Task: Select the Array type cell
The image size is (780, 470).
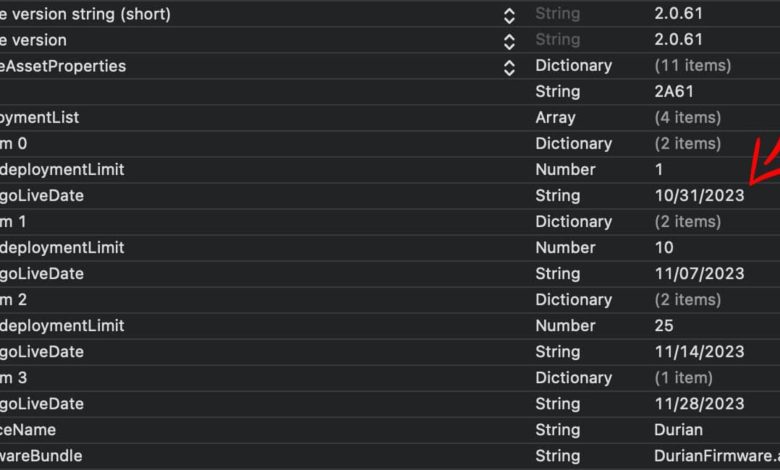Action: coord(555,117)
